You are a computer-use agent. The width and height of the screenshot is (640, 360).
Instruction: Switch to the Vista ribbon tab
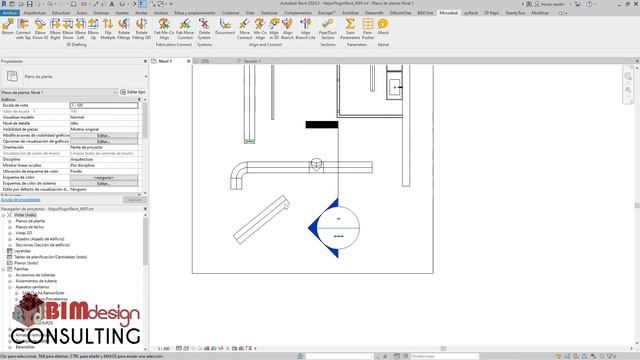click(250, 13)
